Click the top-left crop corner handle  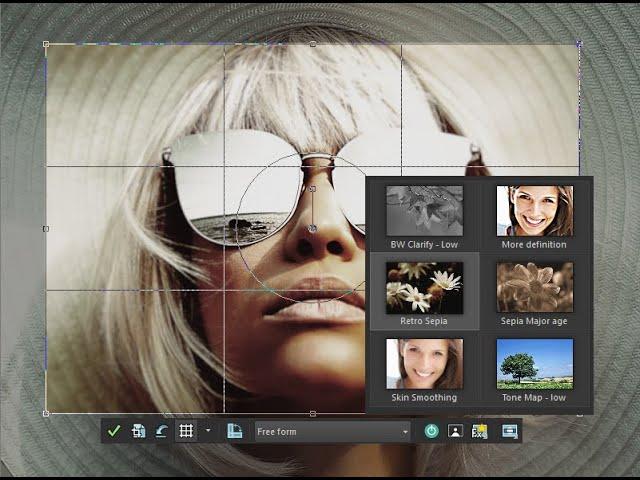click(46, 44)
